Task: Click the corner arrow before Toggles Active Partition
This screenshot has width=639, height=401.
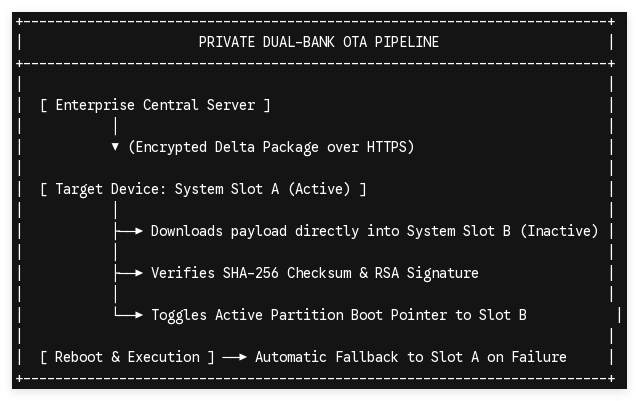Action: [x=129, y=314]
